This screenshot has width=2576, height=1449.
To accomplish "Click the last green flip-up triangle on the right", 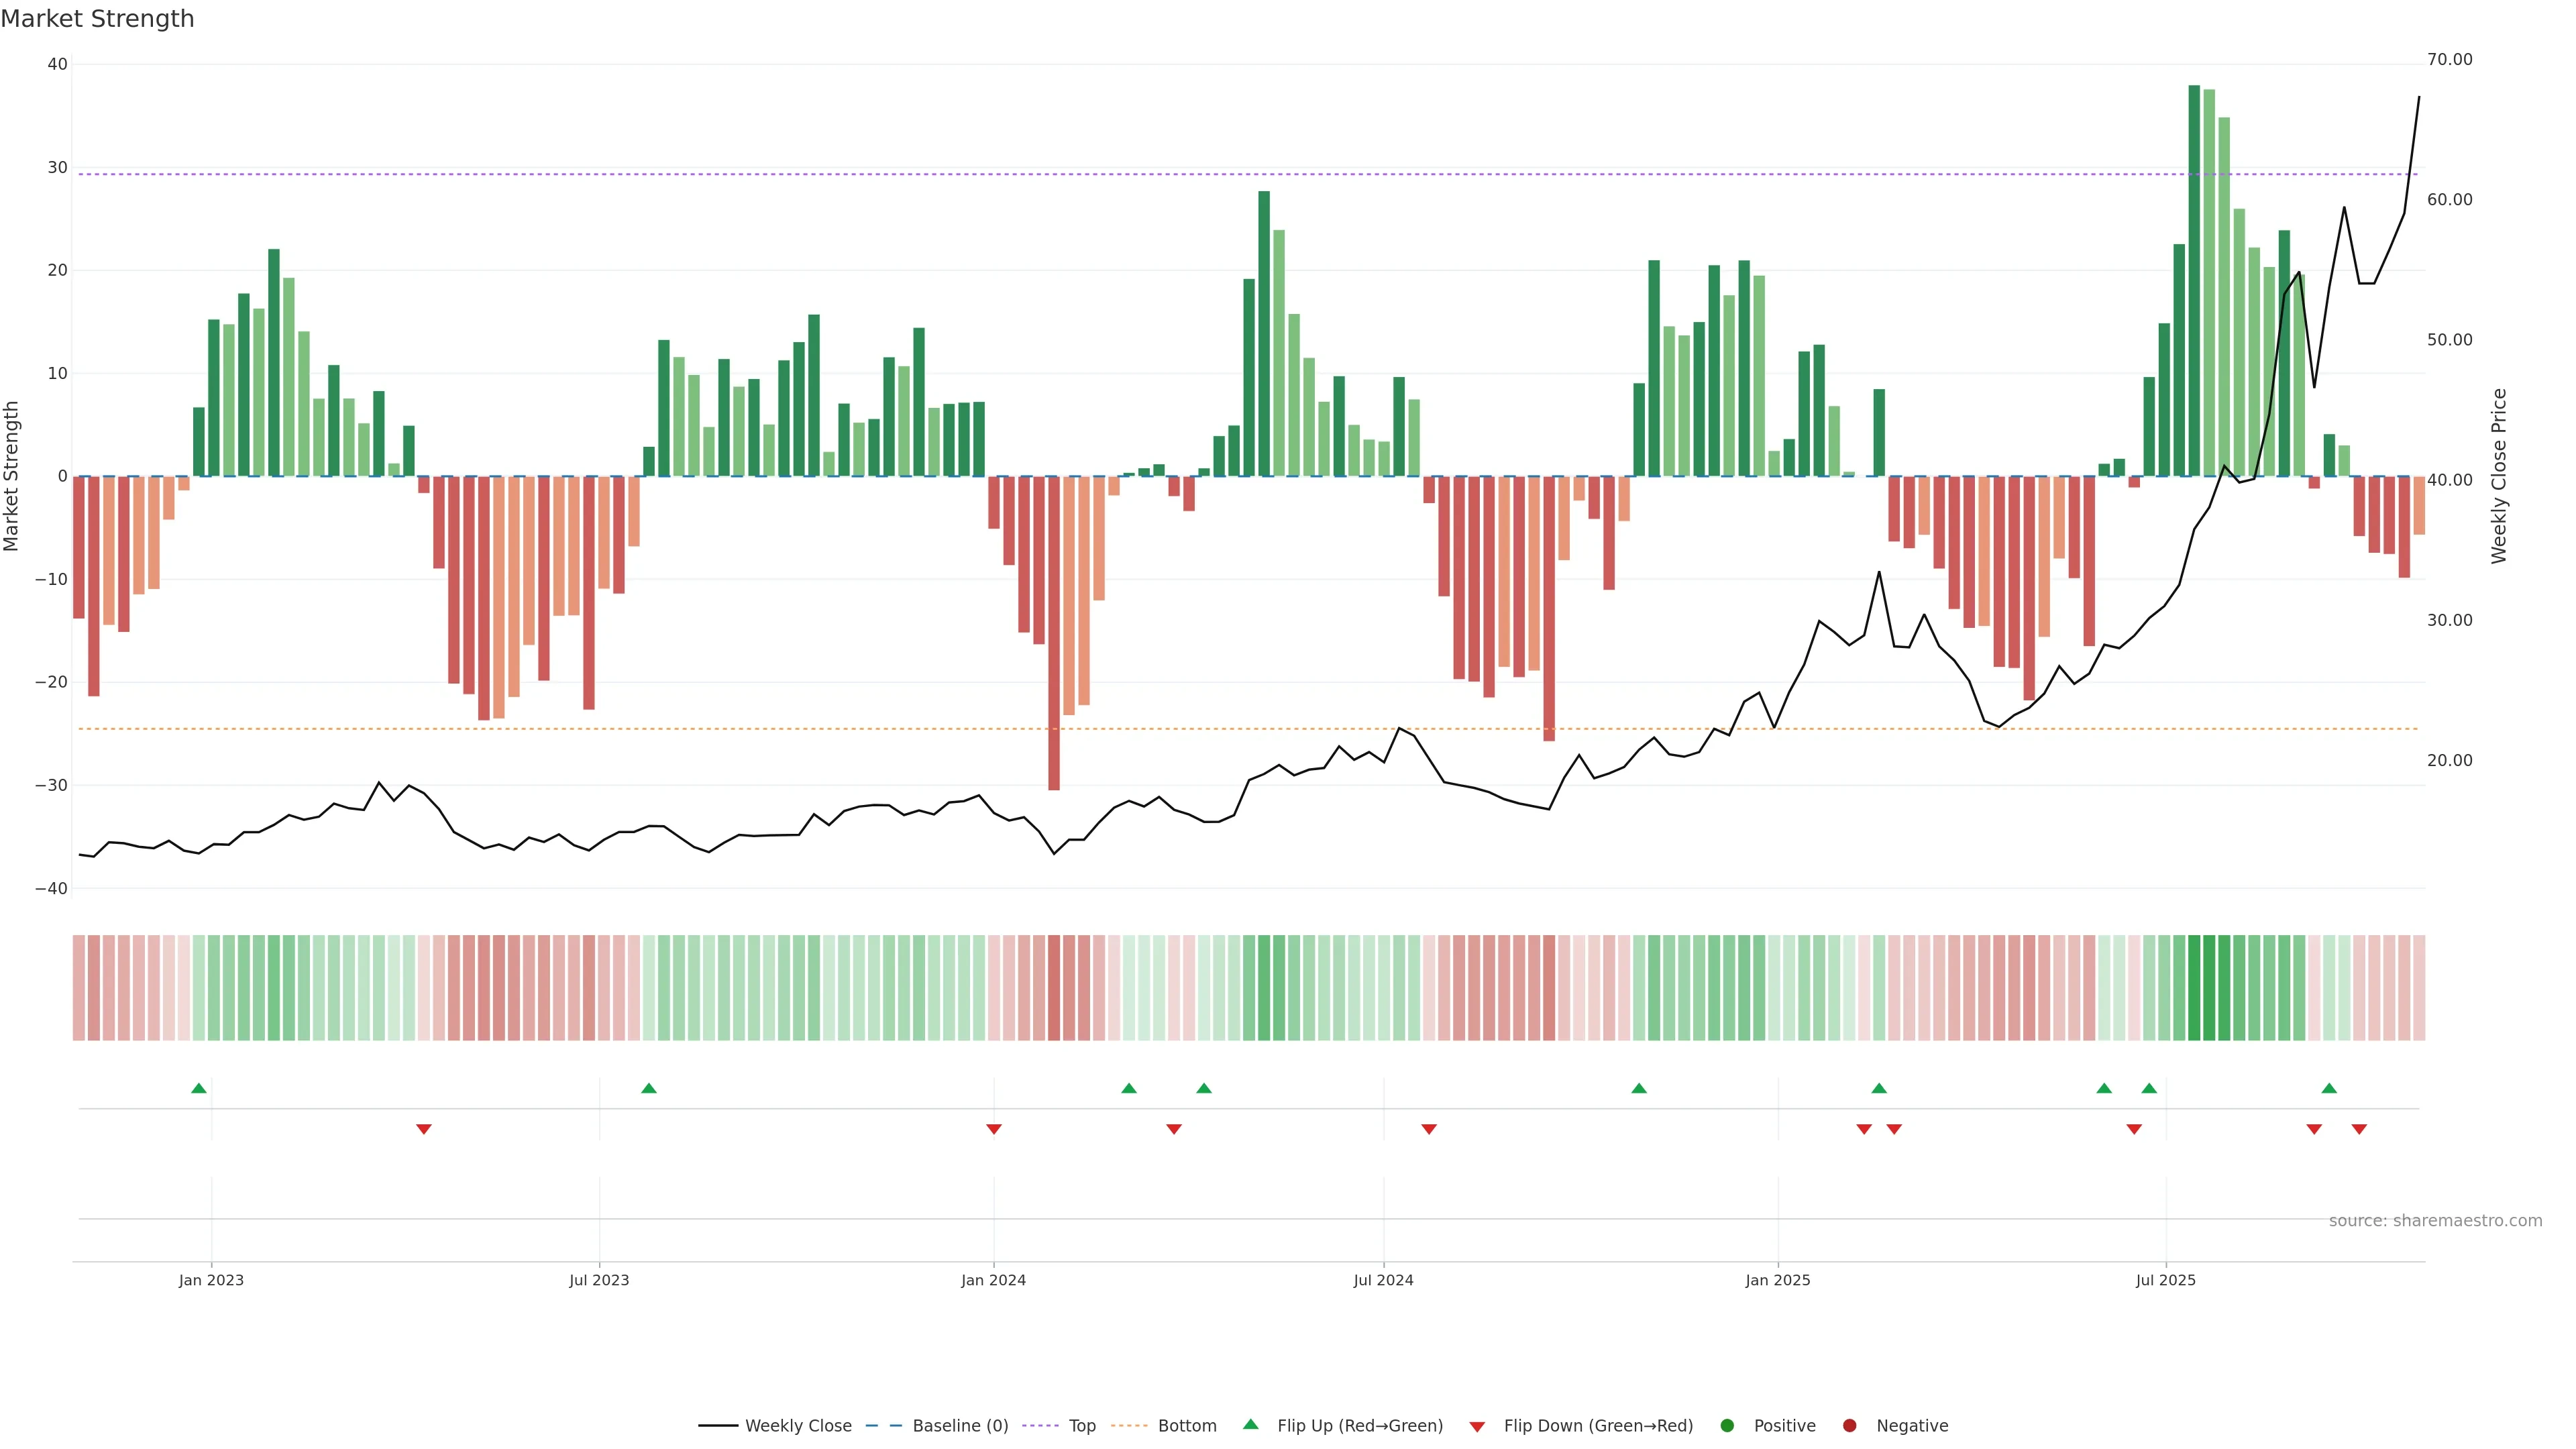I will coord(2329,1088).
